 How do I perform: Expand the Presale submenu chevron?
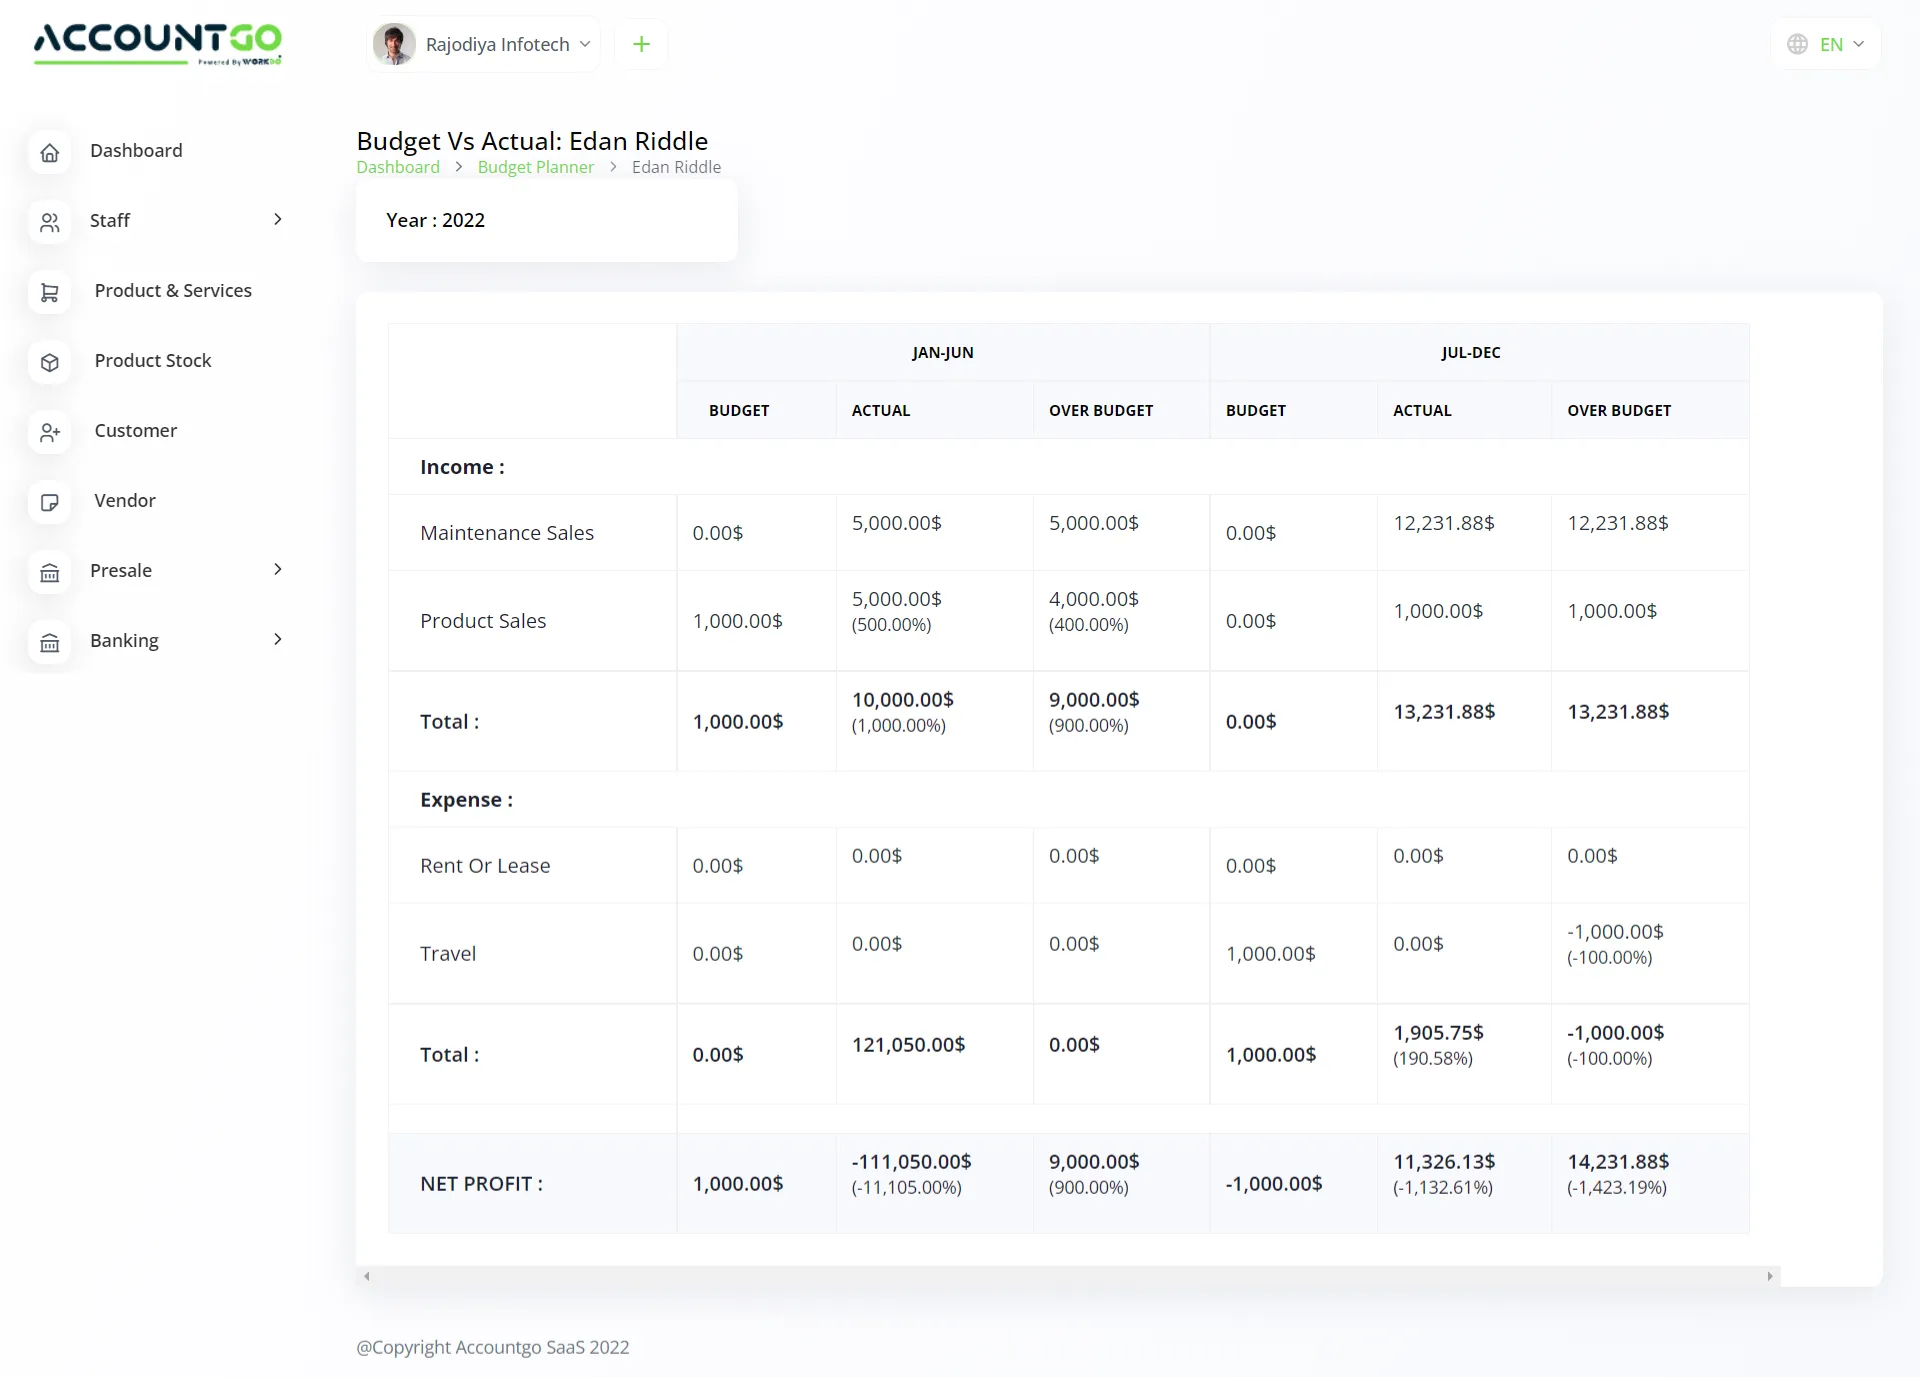click(277, 569)
